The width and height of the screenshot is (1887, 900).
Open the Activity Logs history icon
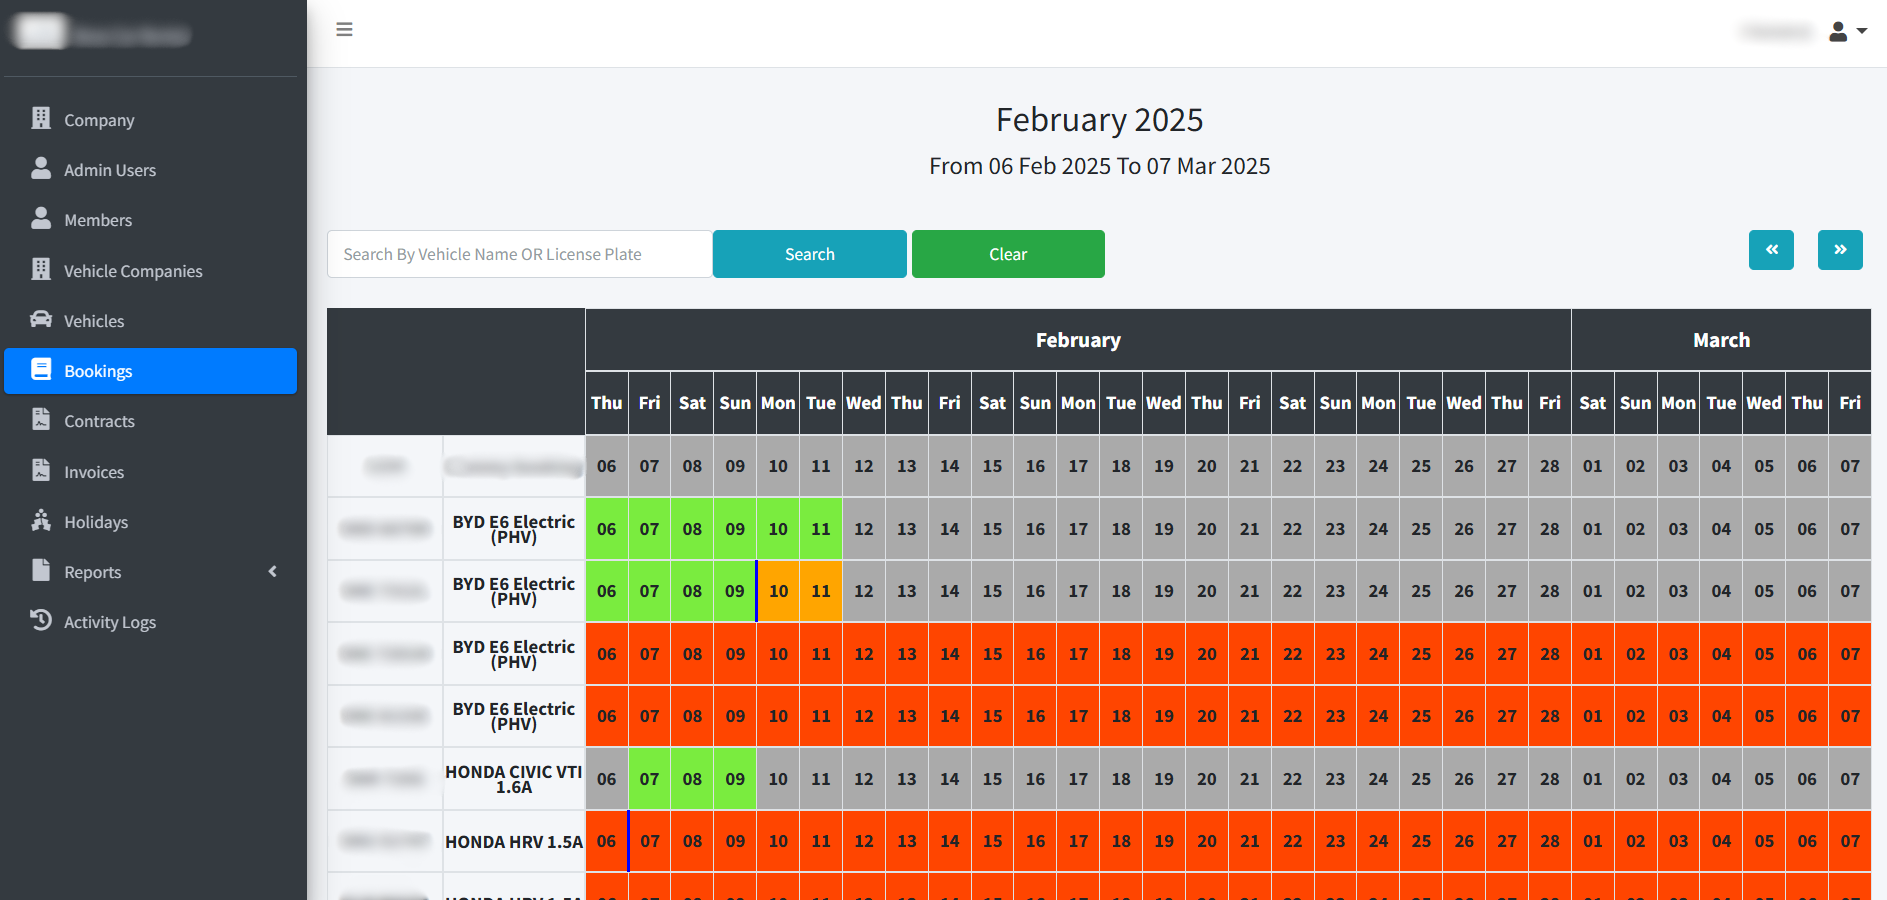(41, 620)
